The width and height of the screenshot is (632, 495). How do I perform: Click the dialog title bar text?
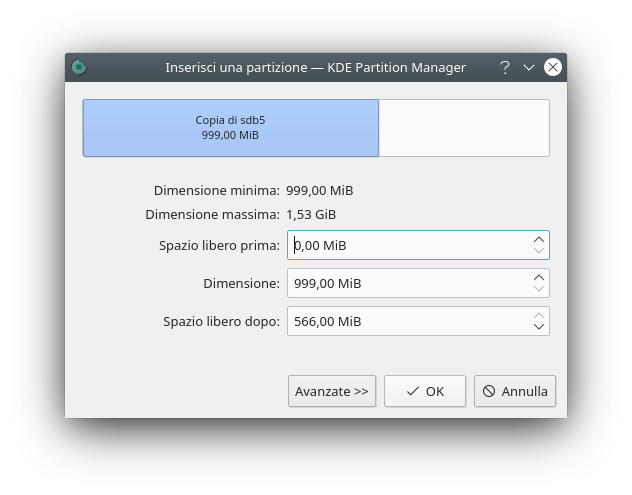click(x=315, y=68)
